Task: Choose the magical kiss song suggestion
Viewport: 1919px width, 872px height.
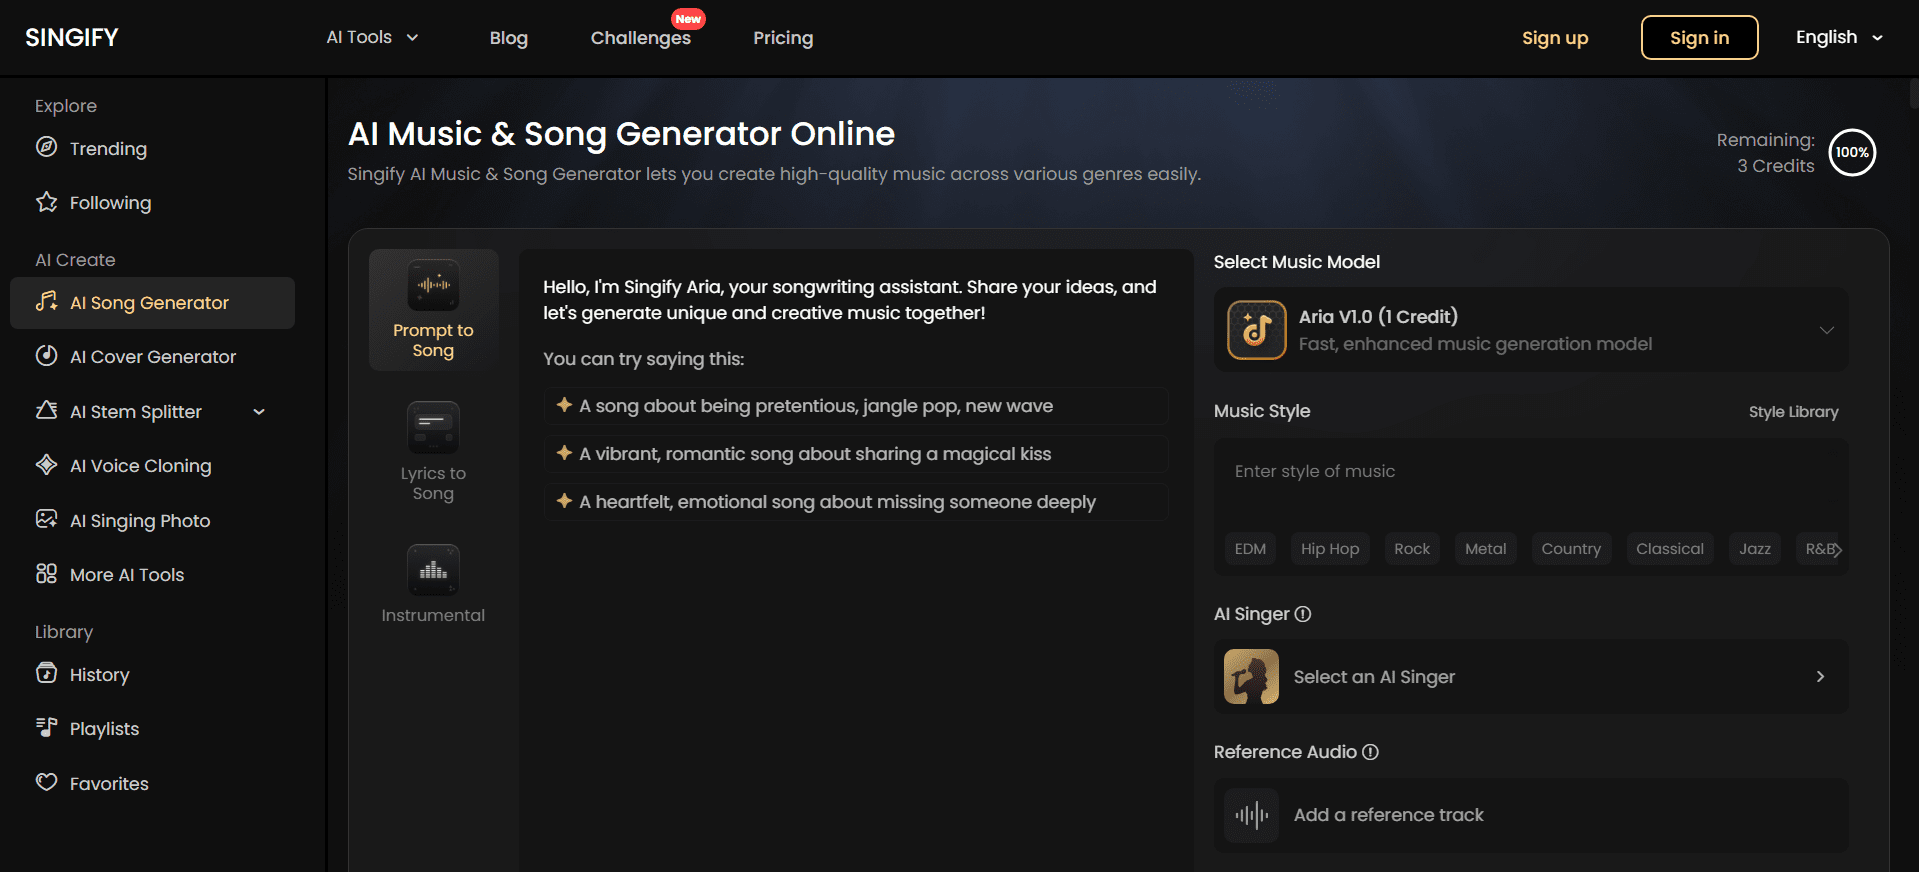Action: [856, 454]
